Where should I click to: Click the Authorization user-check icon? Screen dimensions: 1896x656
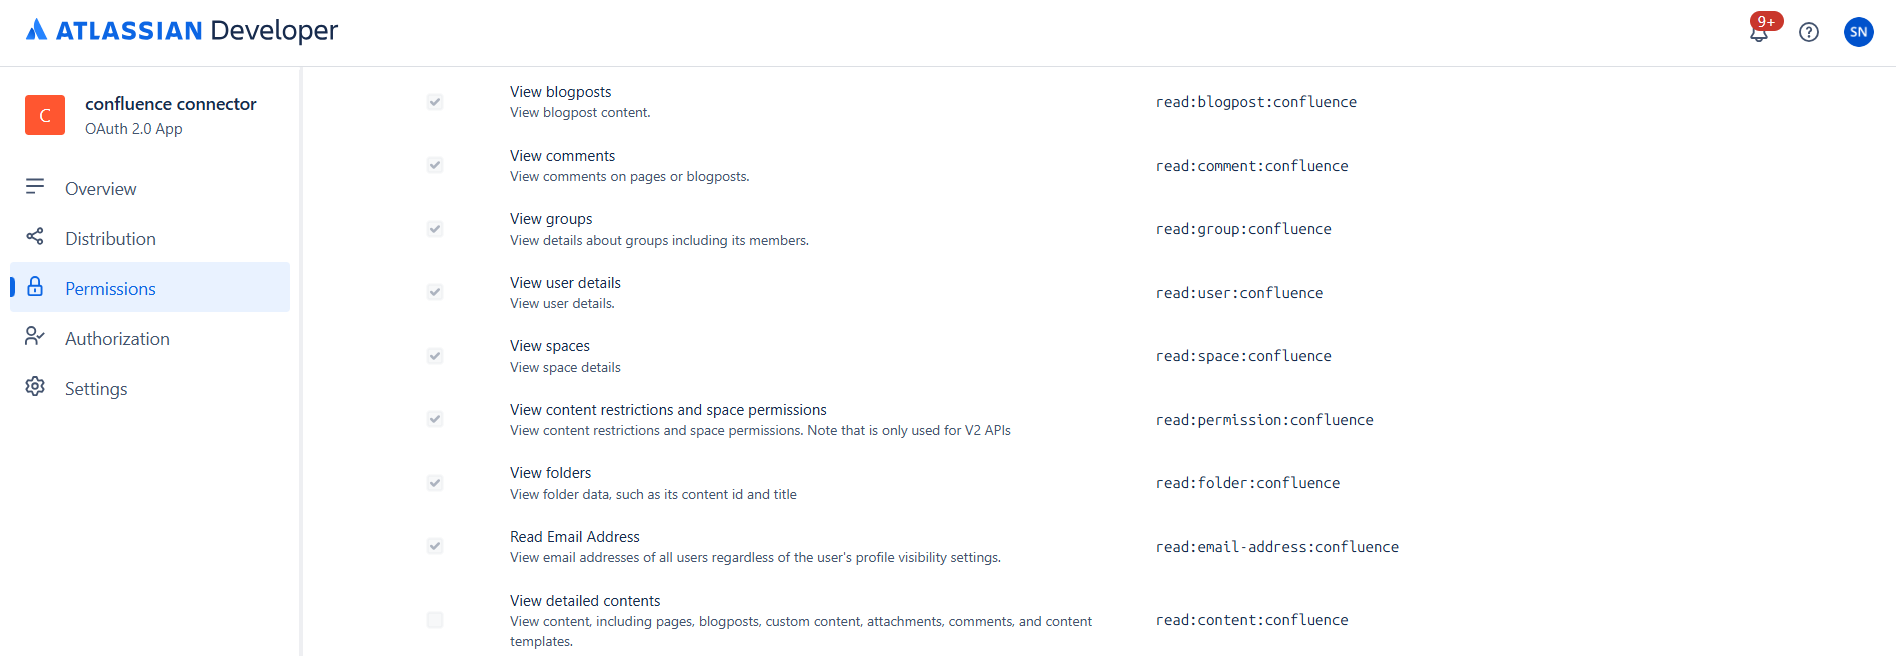point(35,337)
